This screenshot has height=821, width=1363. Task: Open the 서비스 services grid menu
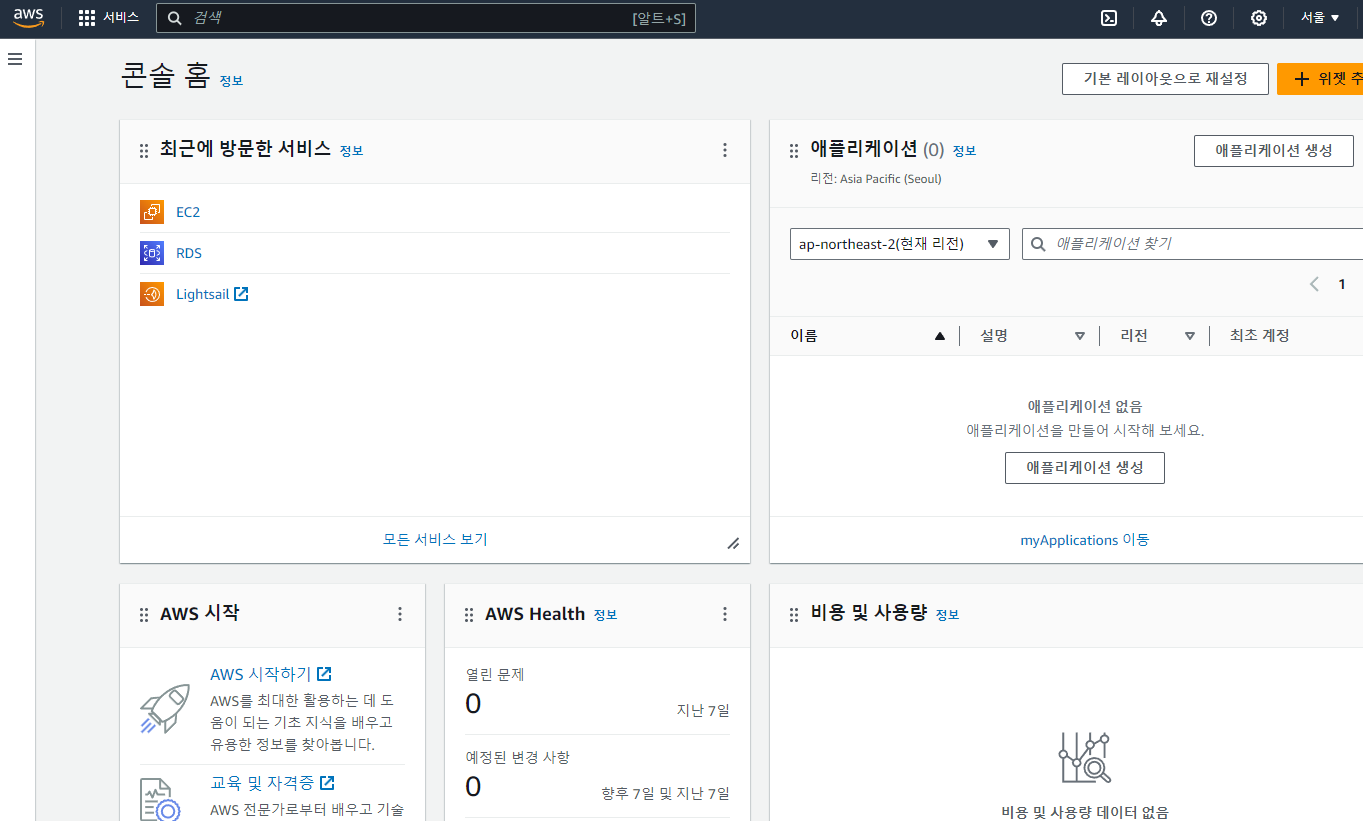coord(109,18)
